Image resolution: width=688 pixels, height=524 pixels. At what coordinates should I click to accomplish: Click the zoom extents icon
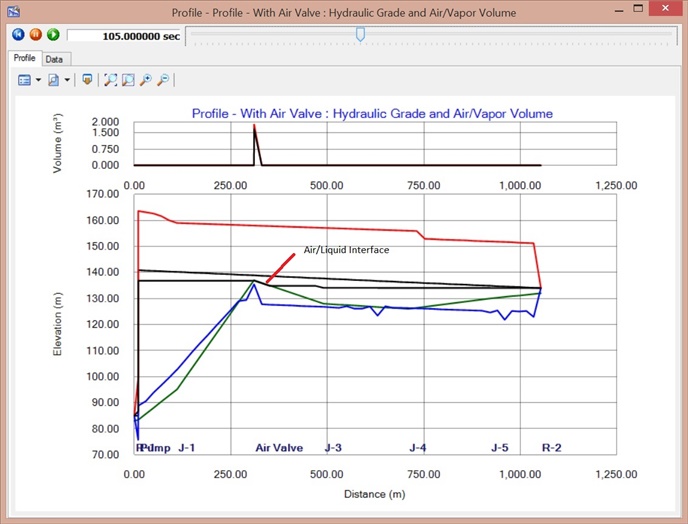pos(111,80)
